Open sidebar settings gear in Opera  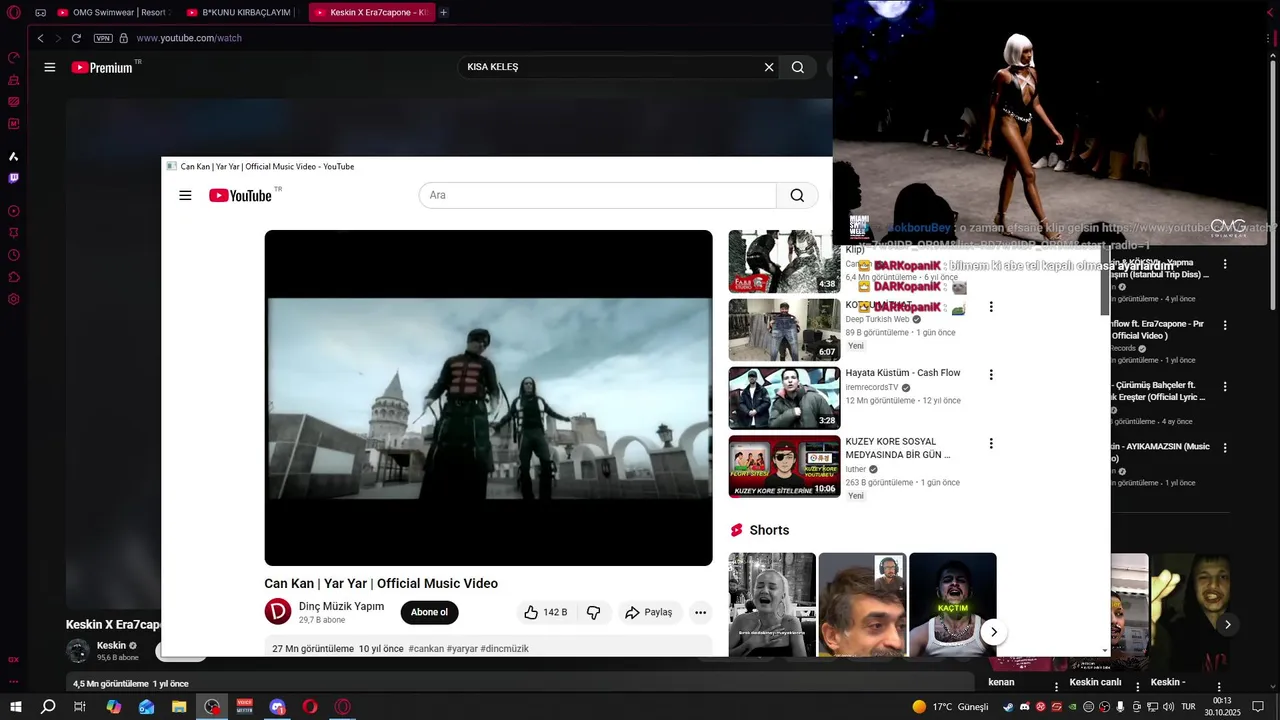tap(14, 299)
